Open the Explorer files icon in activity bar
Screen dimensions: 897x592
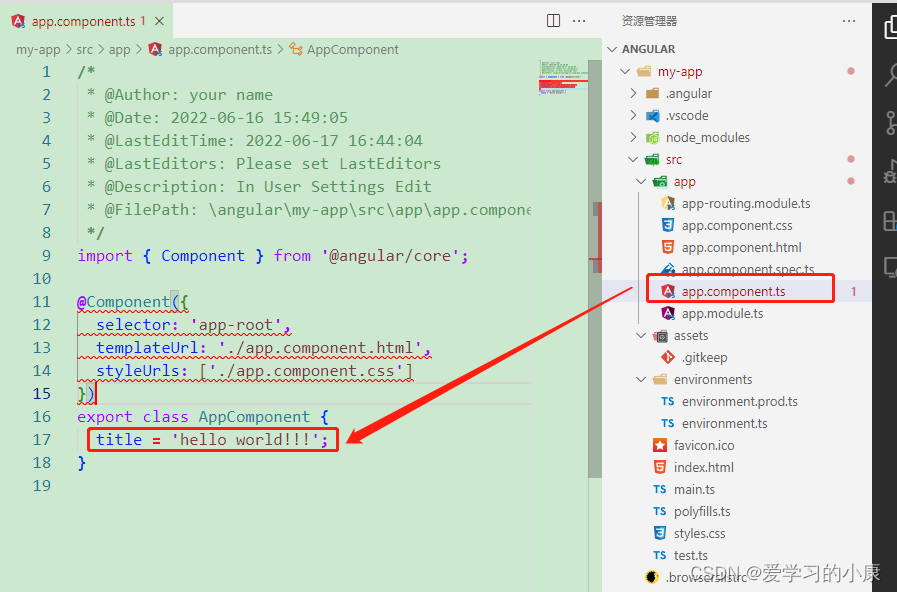(891, 27)
